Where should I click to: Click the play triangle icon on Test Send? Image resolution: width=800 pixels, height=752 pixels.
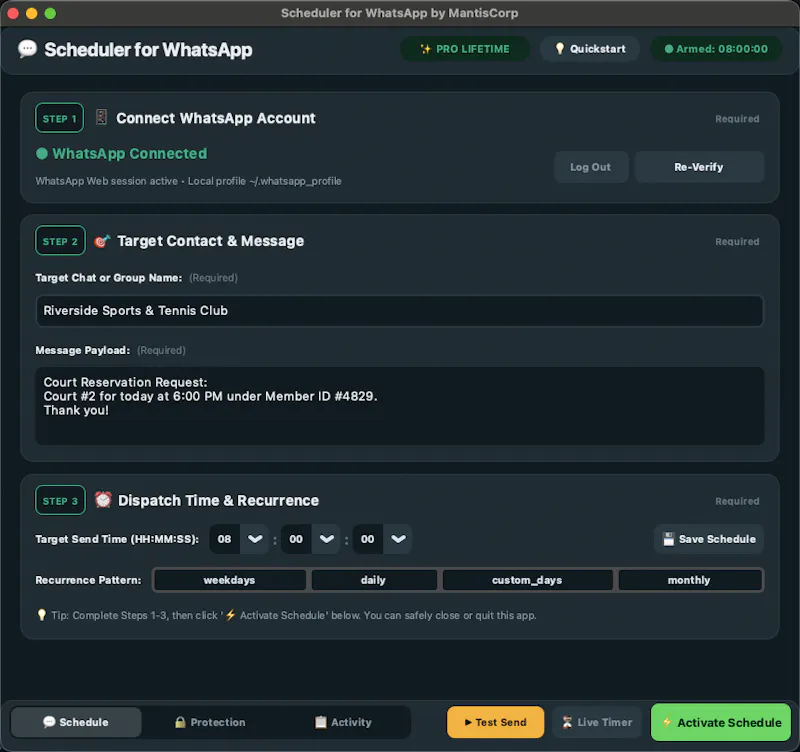468,722
